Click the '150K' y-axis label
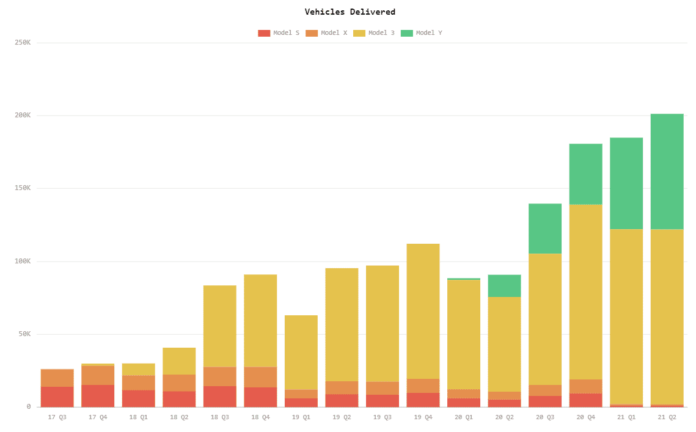 (x=23, y=188)
